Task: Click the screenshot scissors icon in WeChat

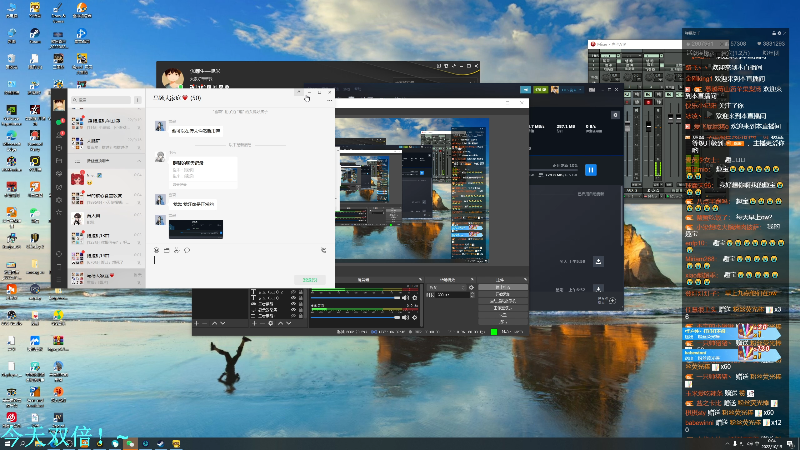Action: (x=177, y=250)
